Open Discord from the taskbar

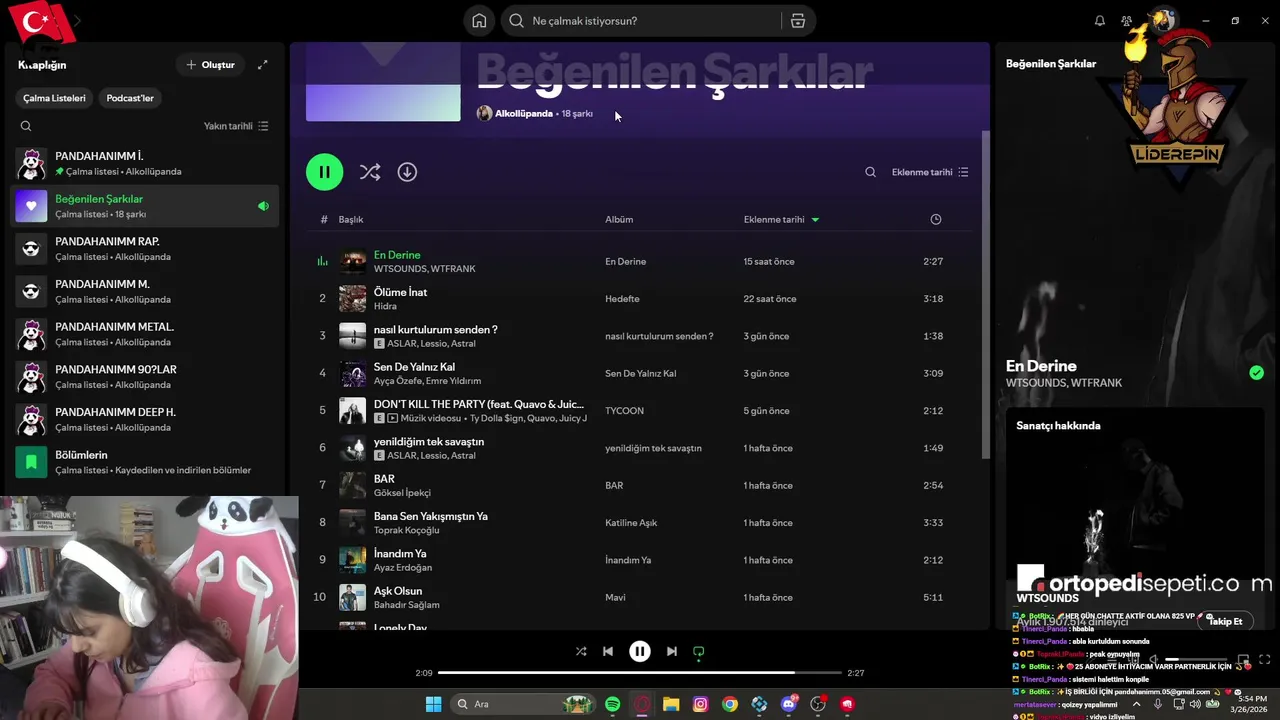(x=789, y=704)
